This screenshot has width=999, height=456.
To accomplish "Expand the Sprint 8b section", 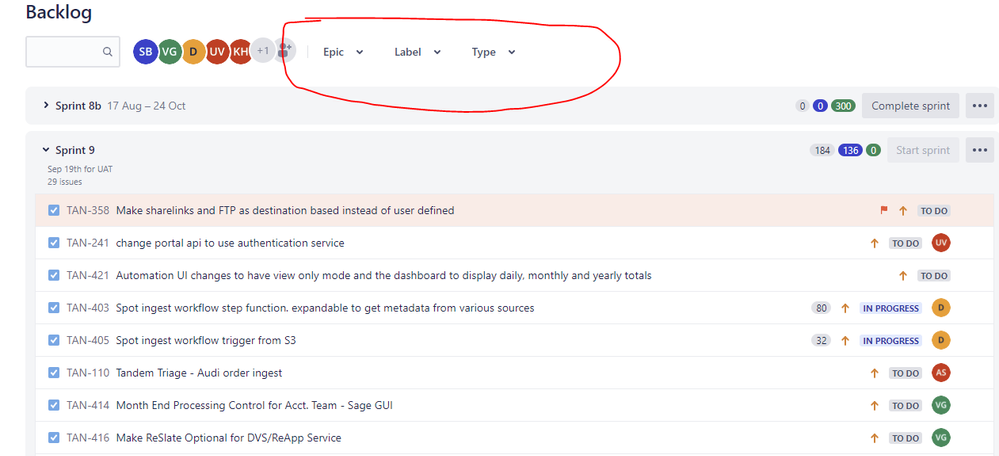I will [46, 105].
